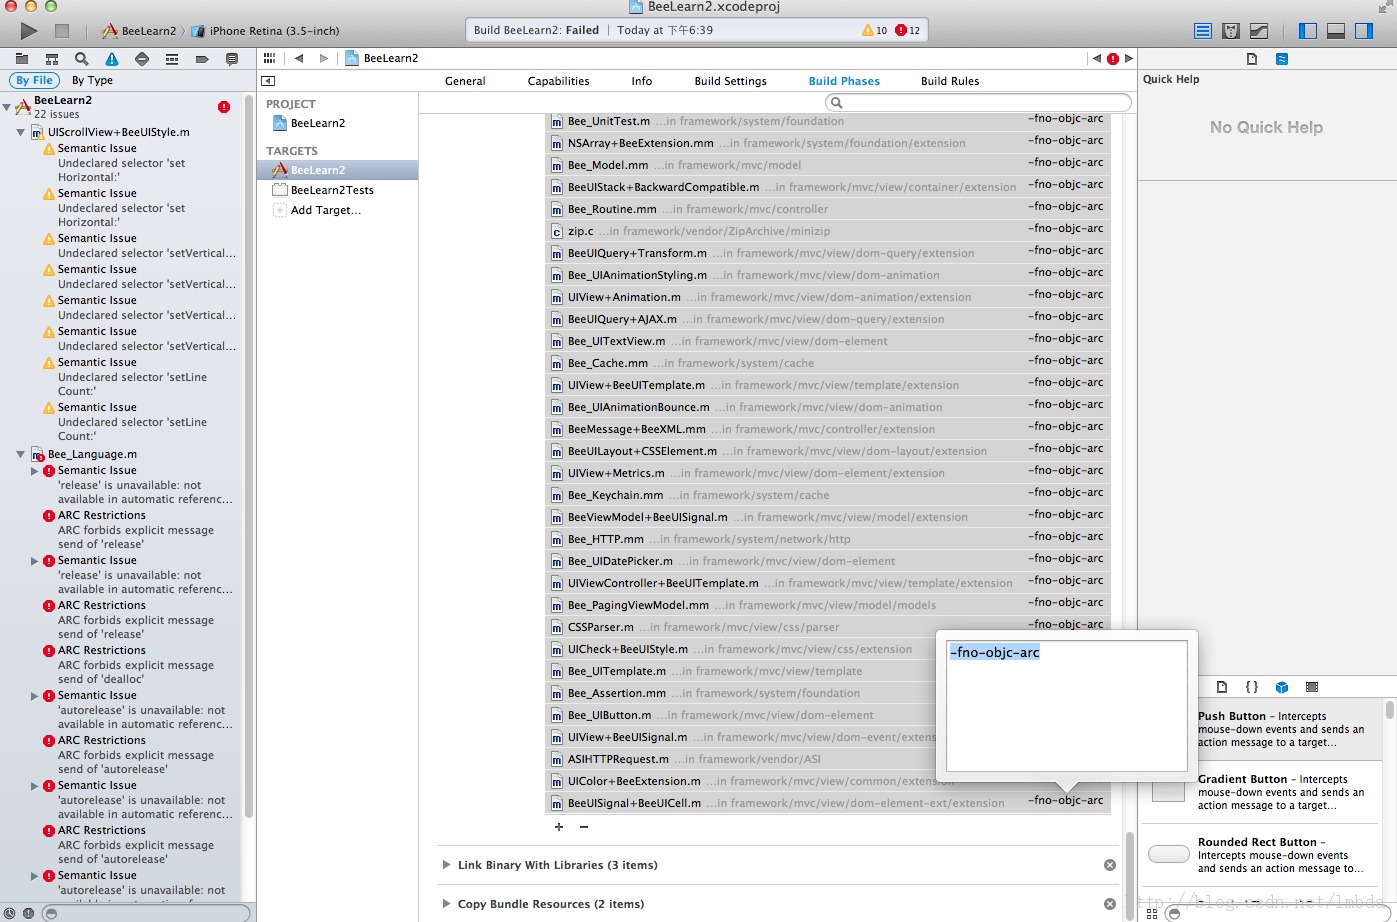
Task: Open the log navigator speech bubble icon
Action: coord(232,59)
